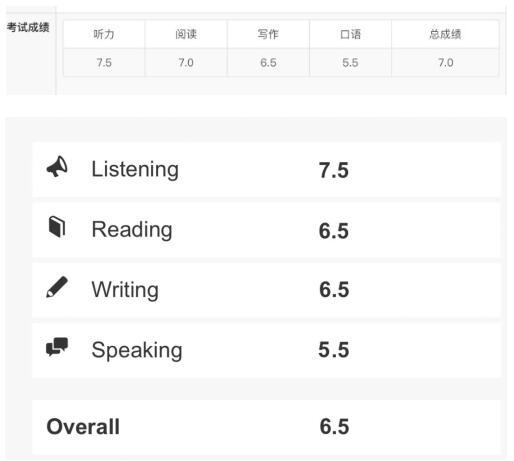Click the 考试成绩 section label
The width and height of the screenshot is (514, 461).
click(x=28, y=27)
